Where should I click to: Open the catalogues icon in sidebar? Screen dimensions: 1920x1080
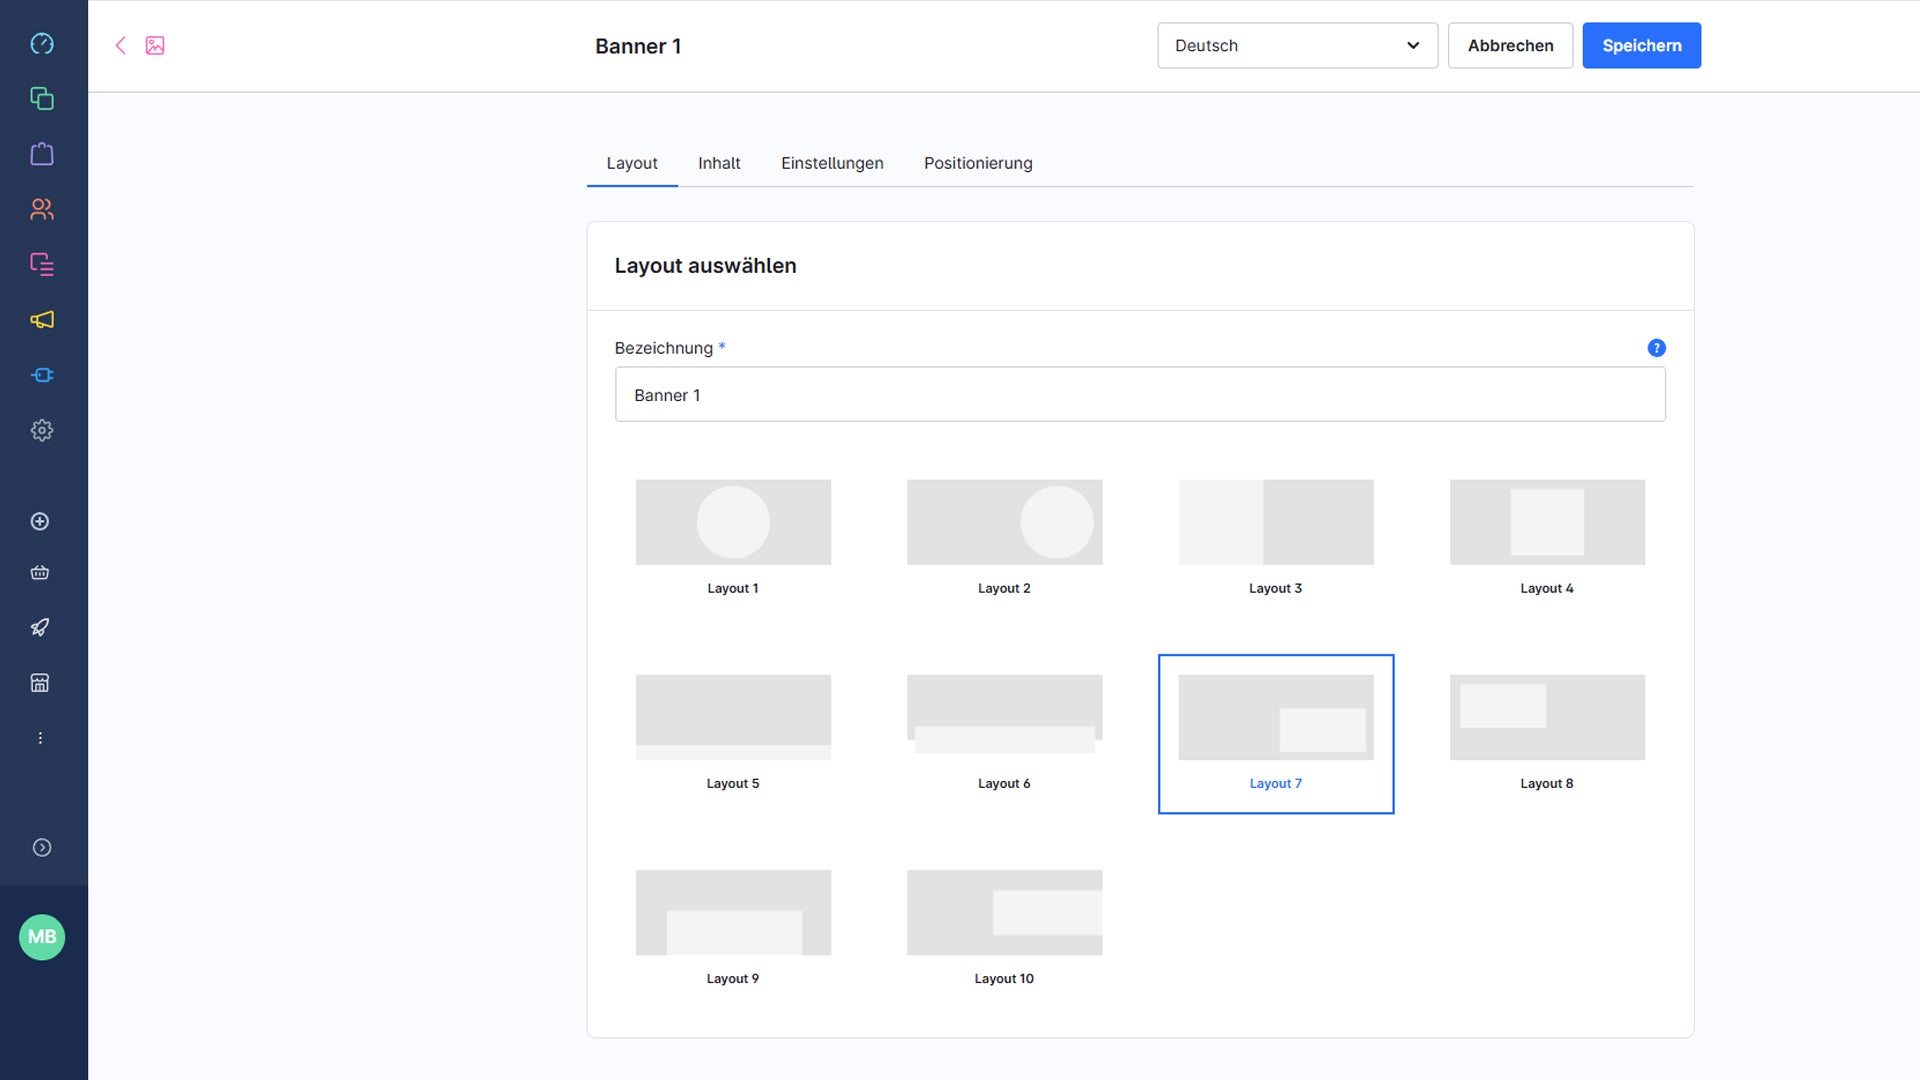pos(42,99)
